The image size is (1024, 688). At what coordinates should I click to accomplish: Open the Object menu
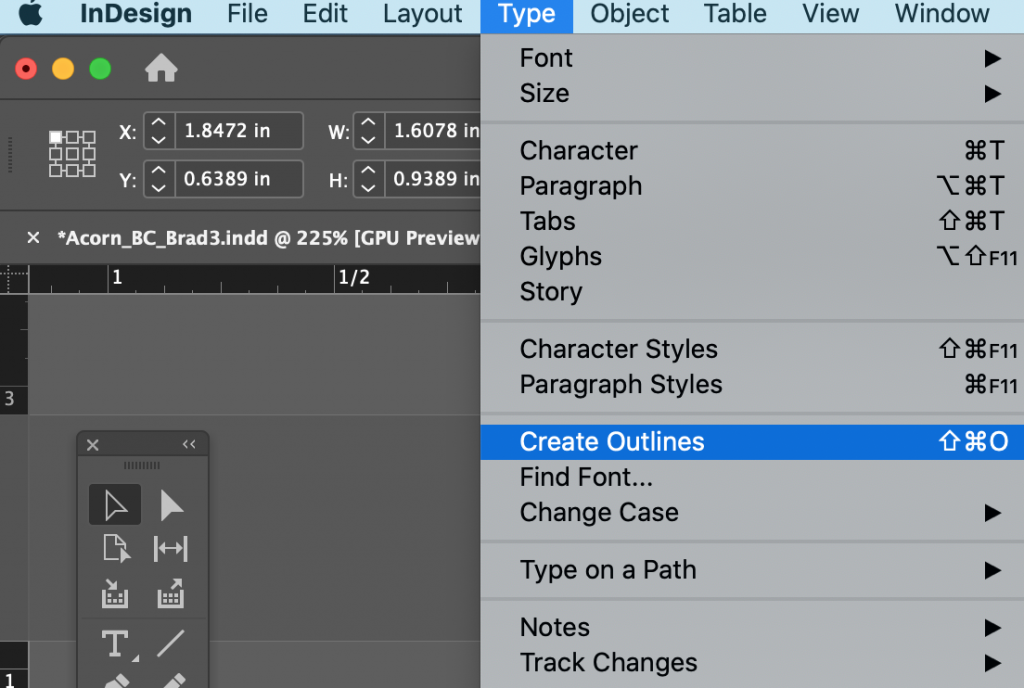click(x=630, y=14)
